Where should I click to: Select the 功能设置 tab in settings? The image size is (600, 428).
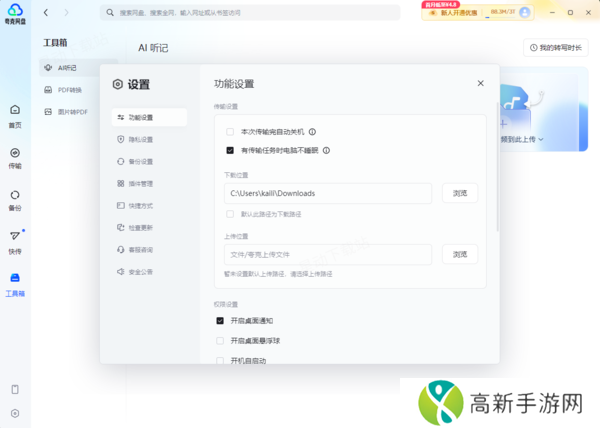pos(149,117)
